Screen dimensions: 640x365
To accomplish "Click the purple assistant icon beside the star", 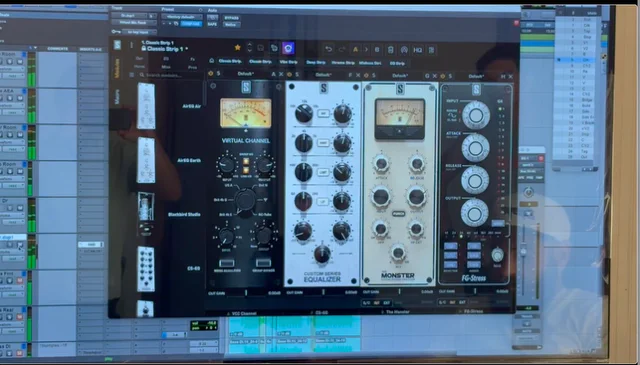I will tap(288, 48).
